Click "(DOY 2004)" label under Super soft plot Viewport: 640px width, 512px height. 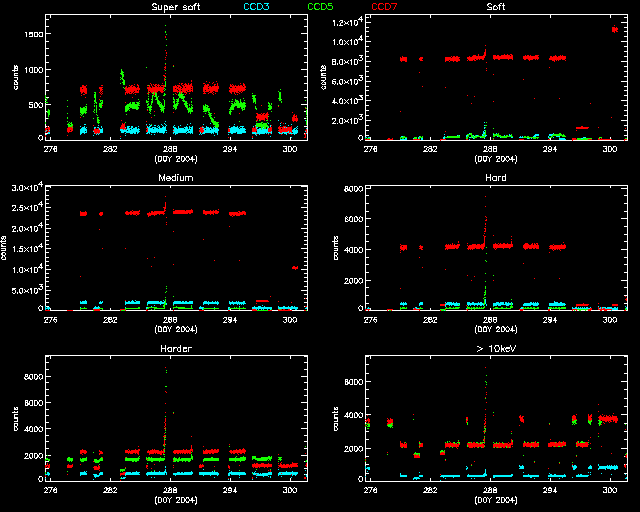pyautogui.click(x=174, y=158)
